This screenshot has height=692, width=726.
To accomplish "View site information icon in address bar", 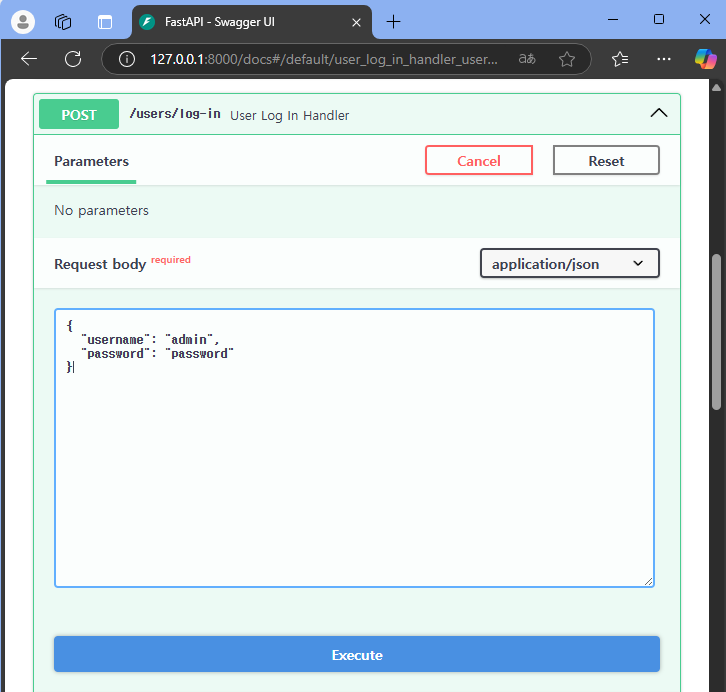I will pyautogui.click(x=126, y=59).
